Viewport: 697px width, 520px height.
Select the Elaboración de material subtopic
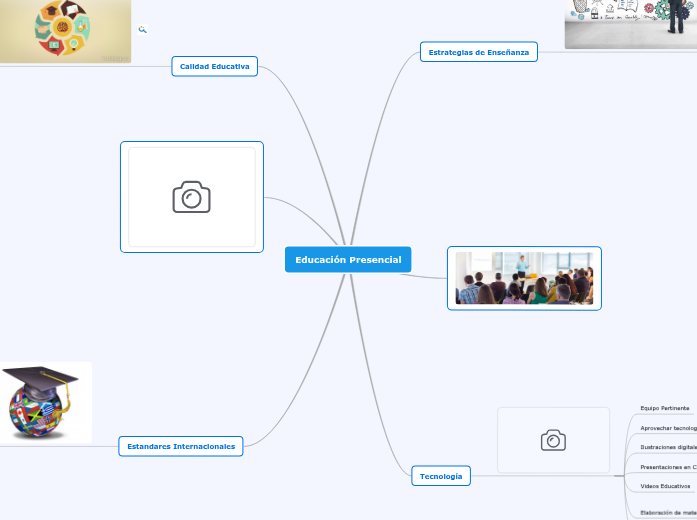point(668,512)
